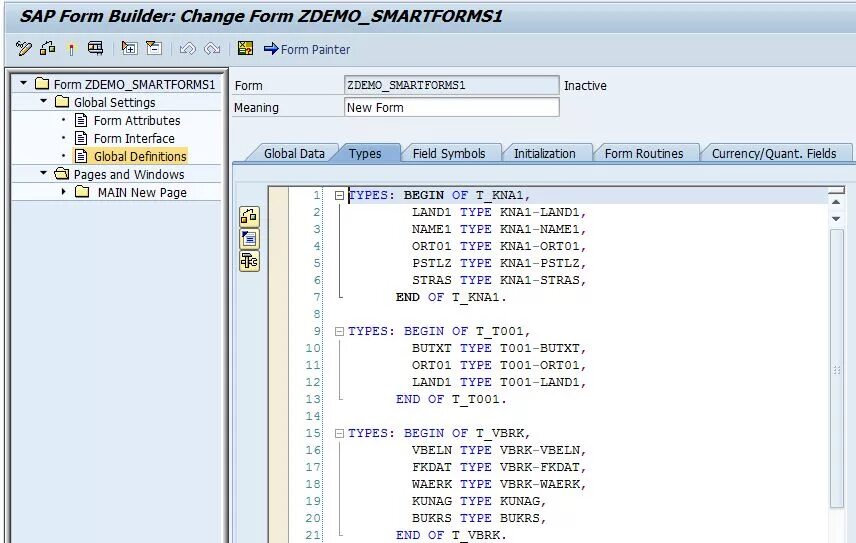Click the Meaning field containing New Form
Viewport: 856px width, 543px height.
pos(451,108)
